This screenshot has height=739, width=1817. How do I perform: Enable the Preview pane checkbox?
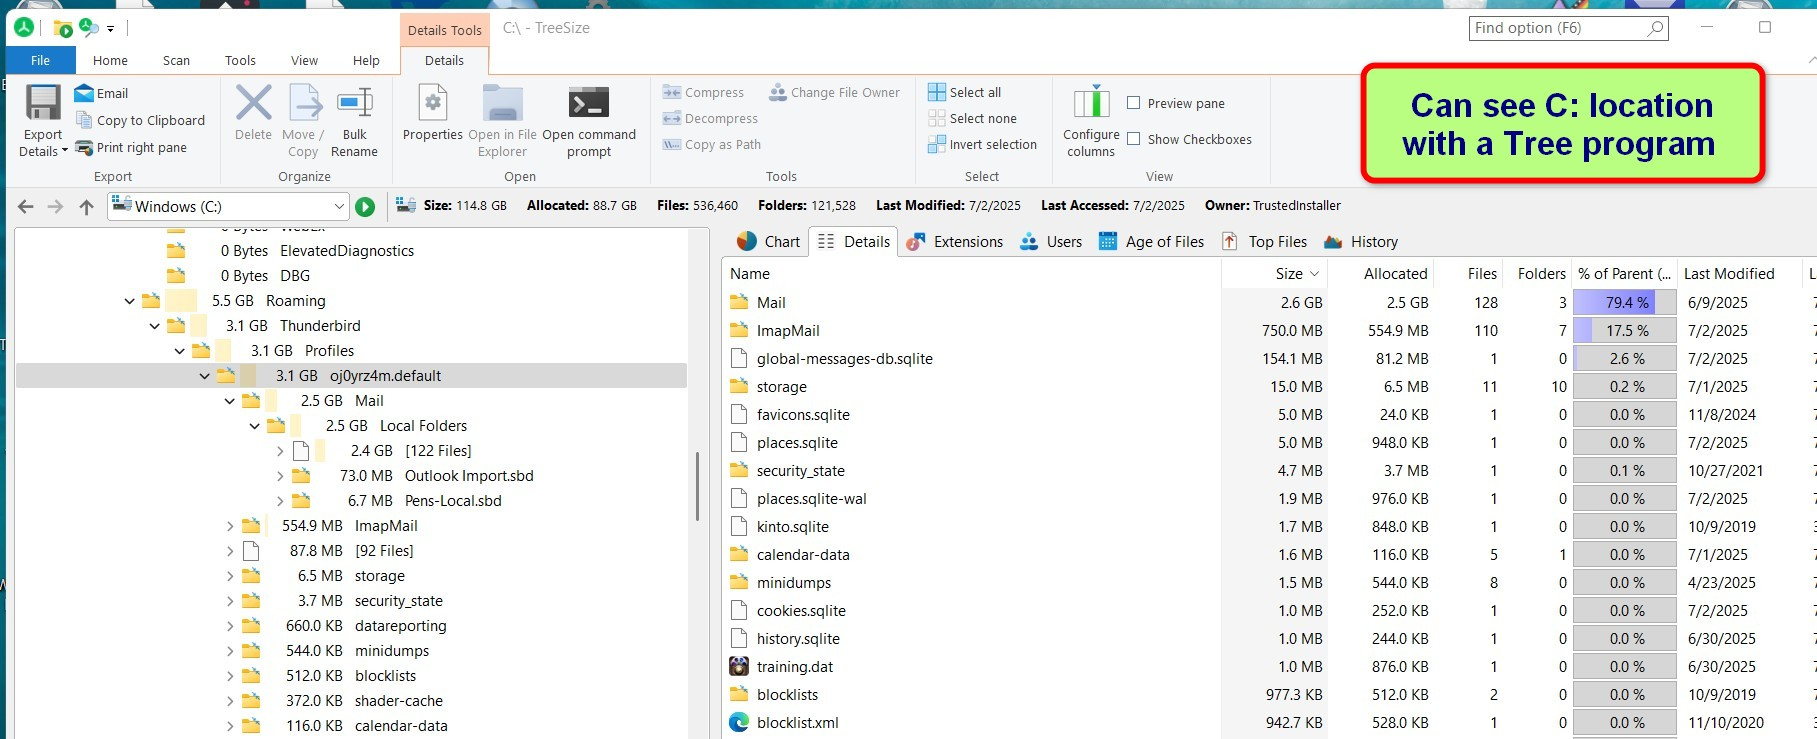1134,103
